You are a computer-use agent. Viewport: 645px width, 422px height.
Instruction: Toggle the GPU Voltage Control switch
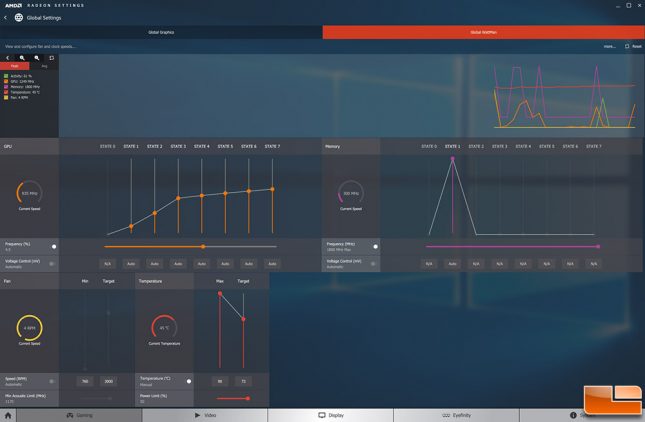pos(52,264)
